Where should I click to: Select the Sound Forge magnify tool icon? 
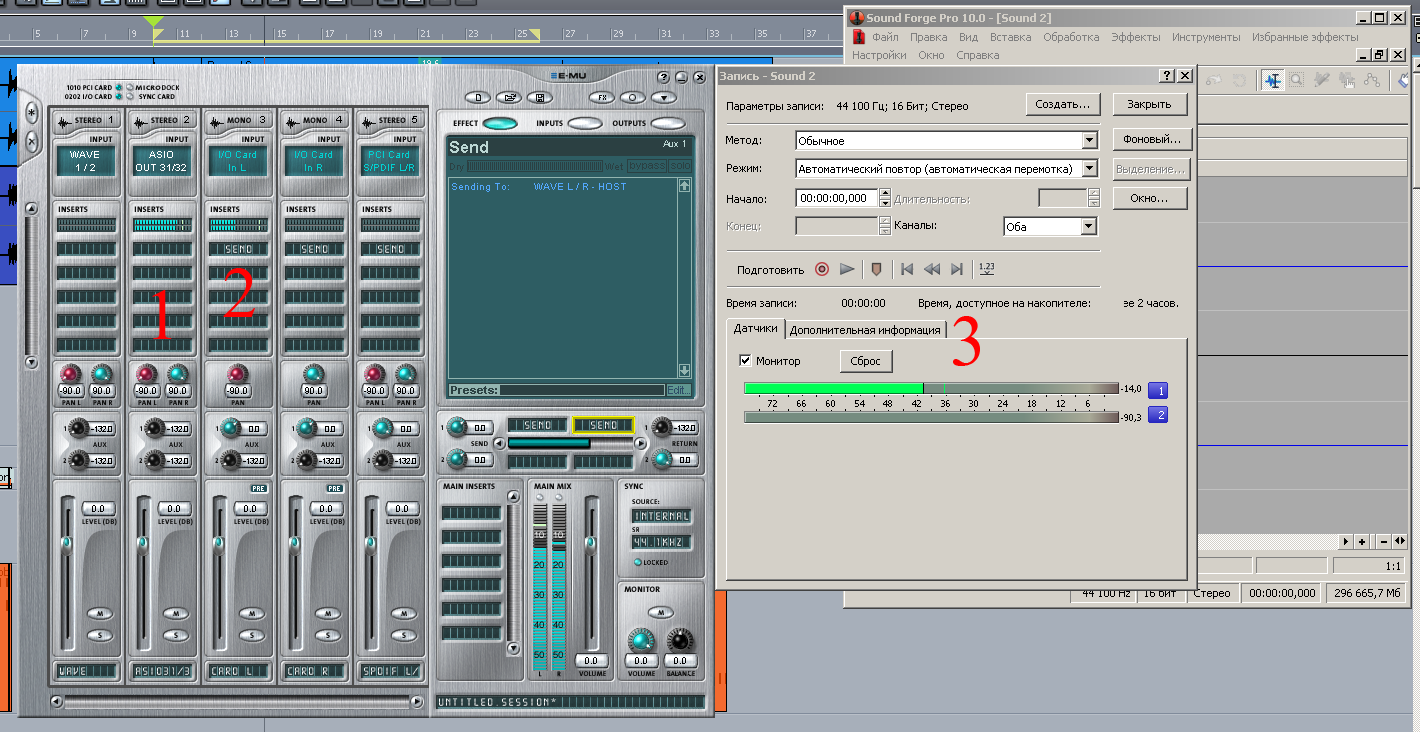(1296, 80)
